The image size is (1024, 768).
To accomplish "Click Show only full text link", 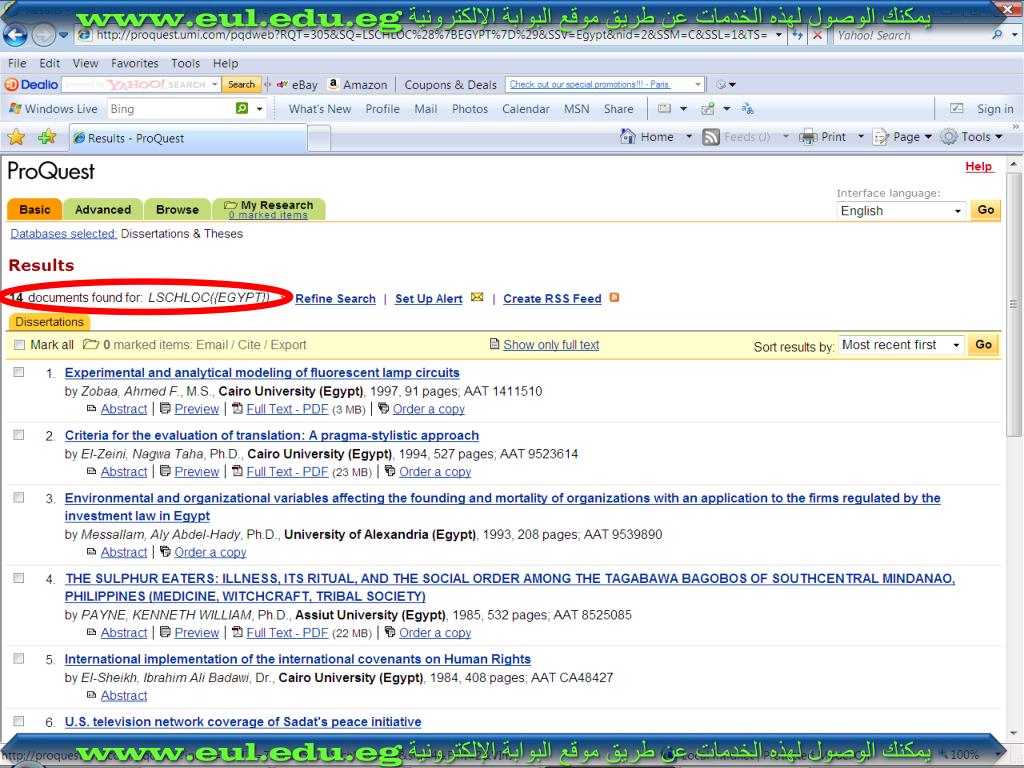I will (551, 345).
